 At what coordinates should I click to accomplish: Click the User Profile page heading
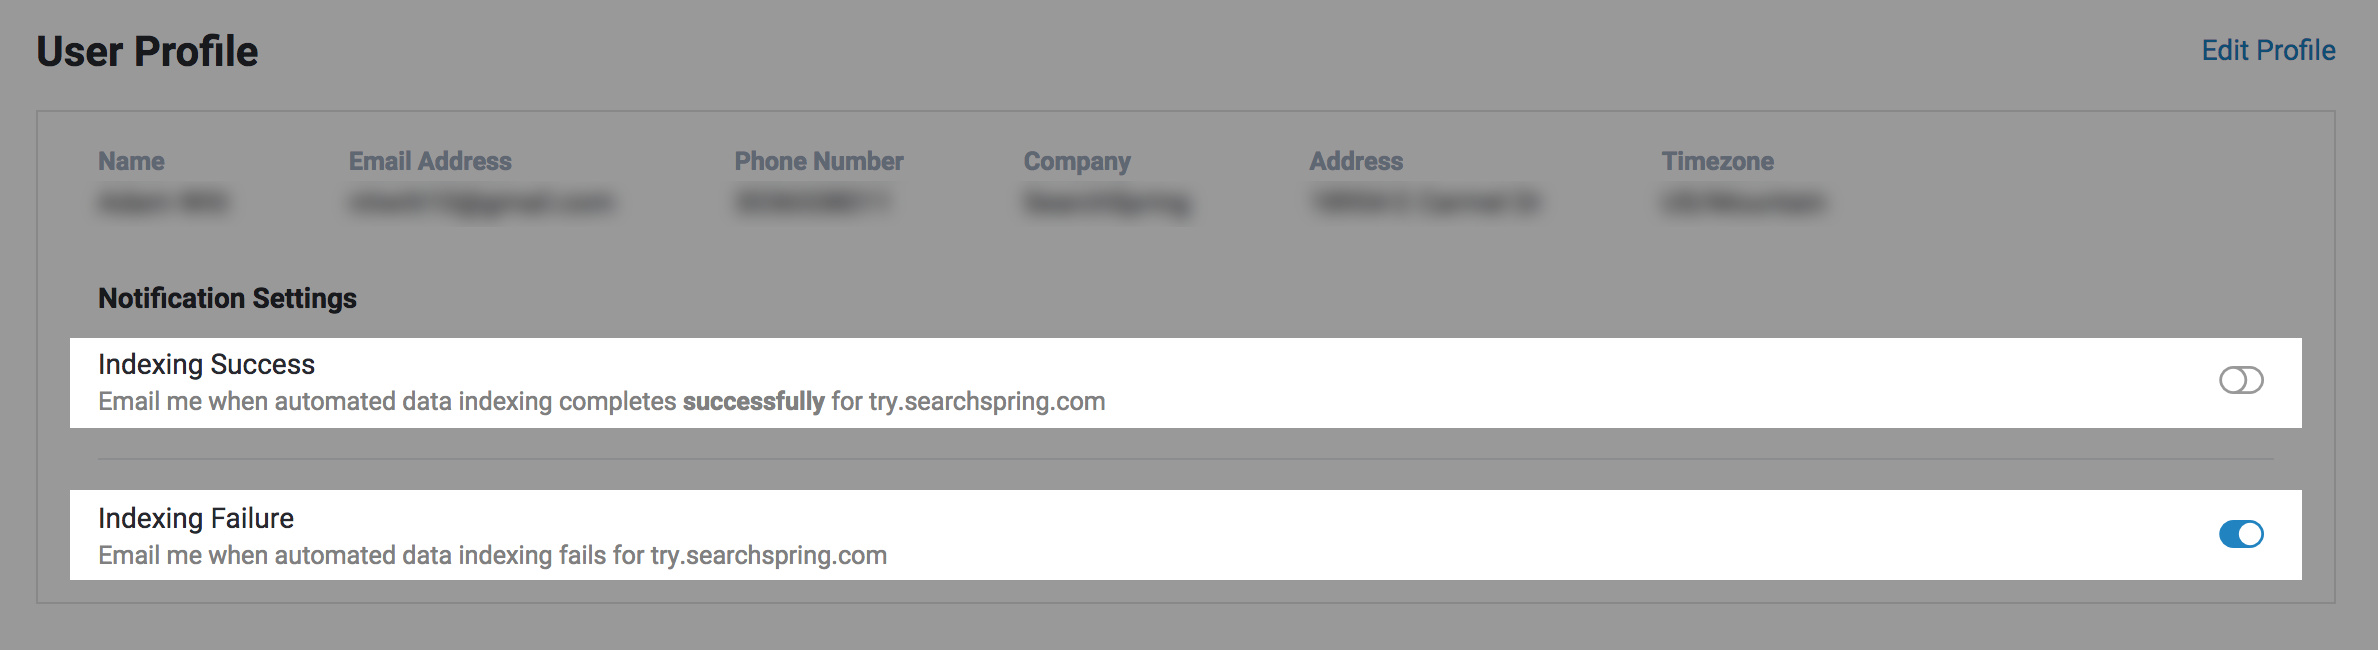tap(147, 52)
